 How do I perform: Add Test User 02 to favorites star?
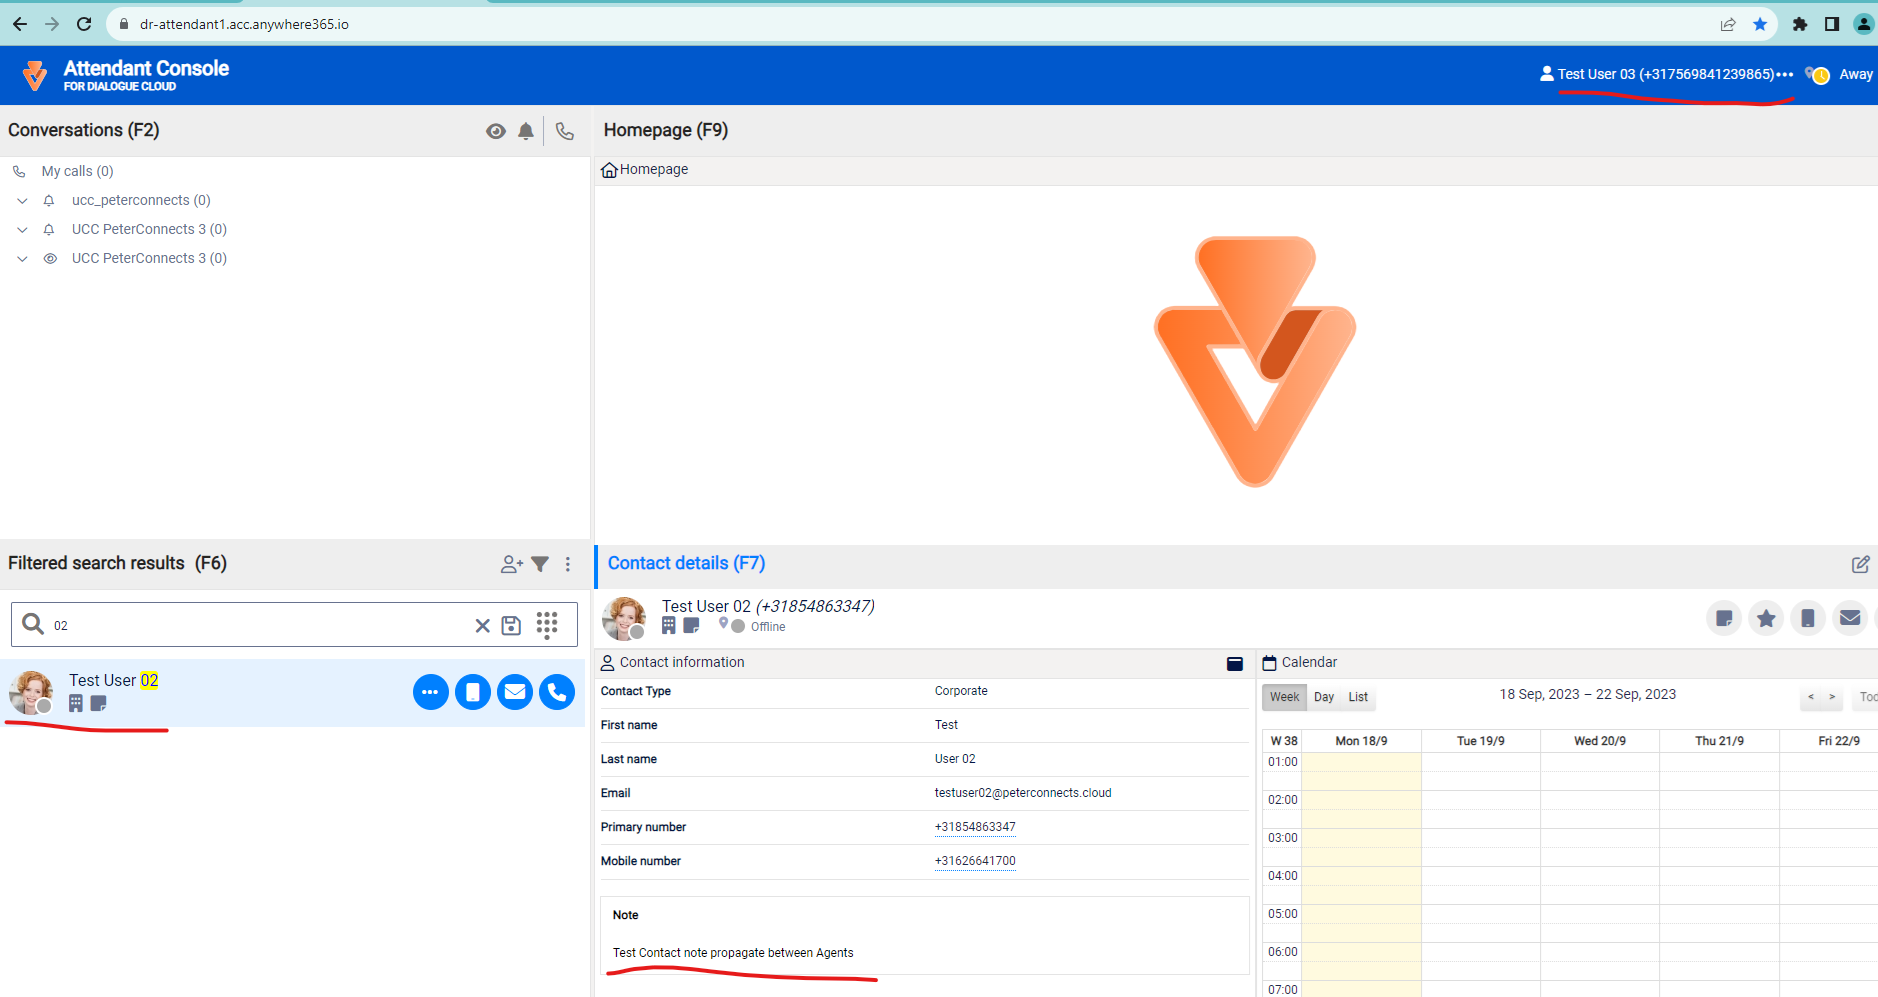point(1766,619)
